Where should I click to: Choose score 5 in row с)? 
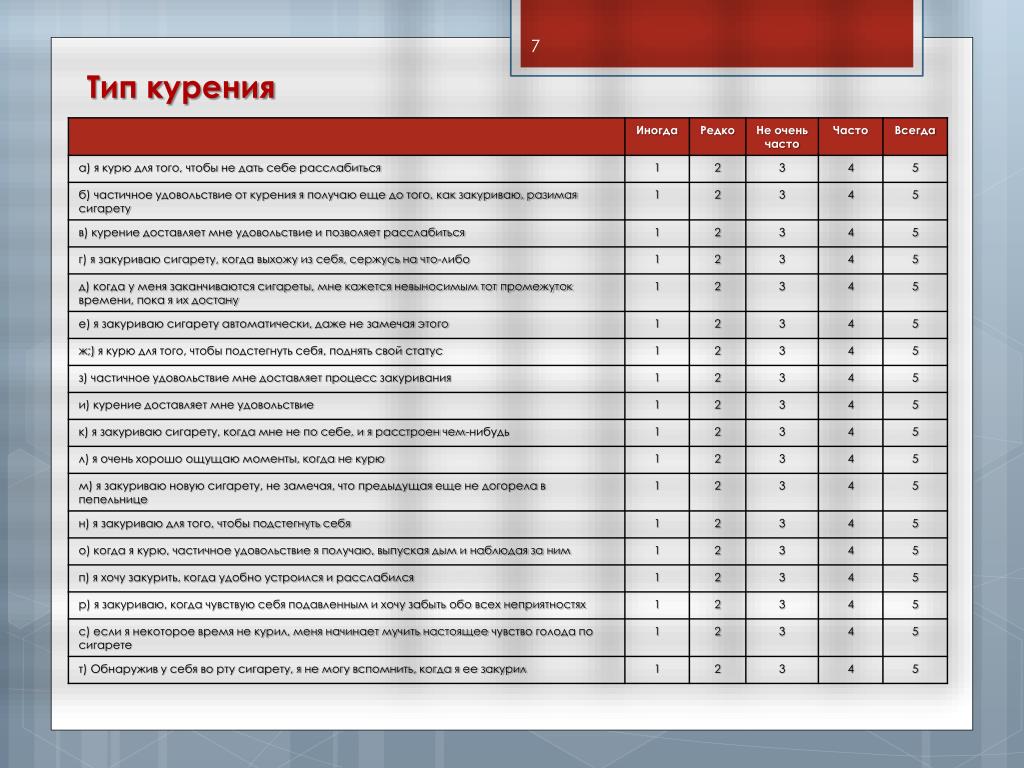pyautogui.click(x=915, y=632)
